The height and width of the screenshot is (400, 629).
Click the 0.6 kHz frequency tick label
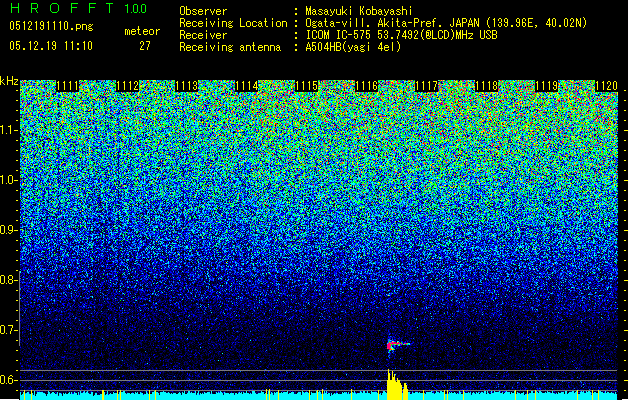(9, 380)
